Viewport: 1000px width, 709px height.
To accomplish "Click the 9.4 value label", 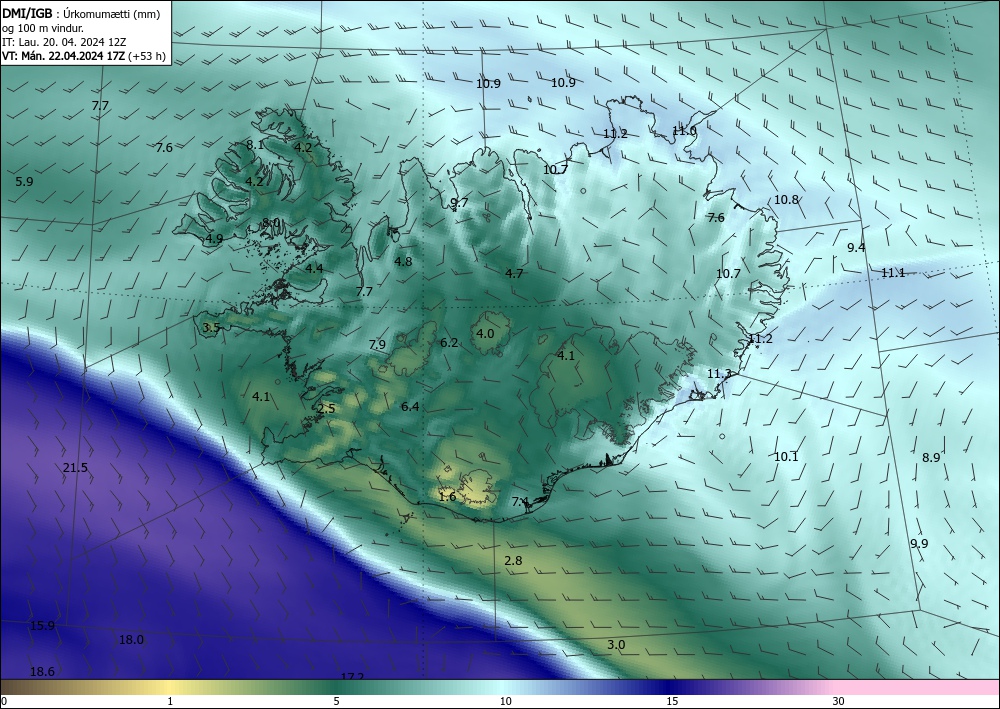I will (856, 247).
